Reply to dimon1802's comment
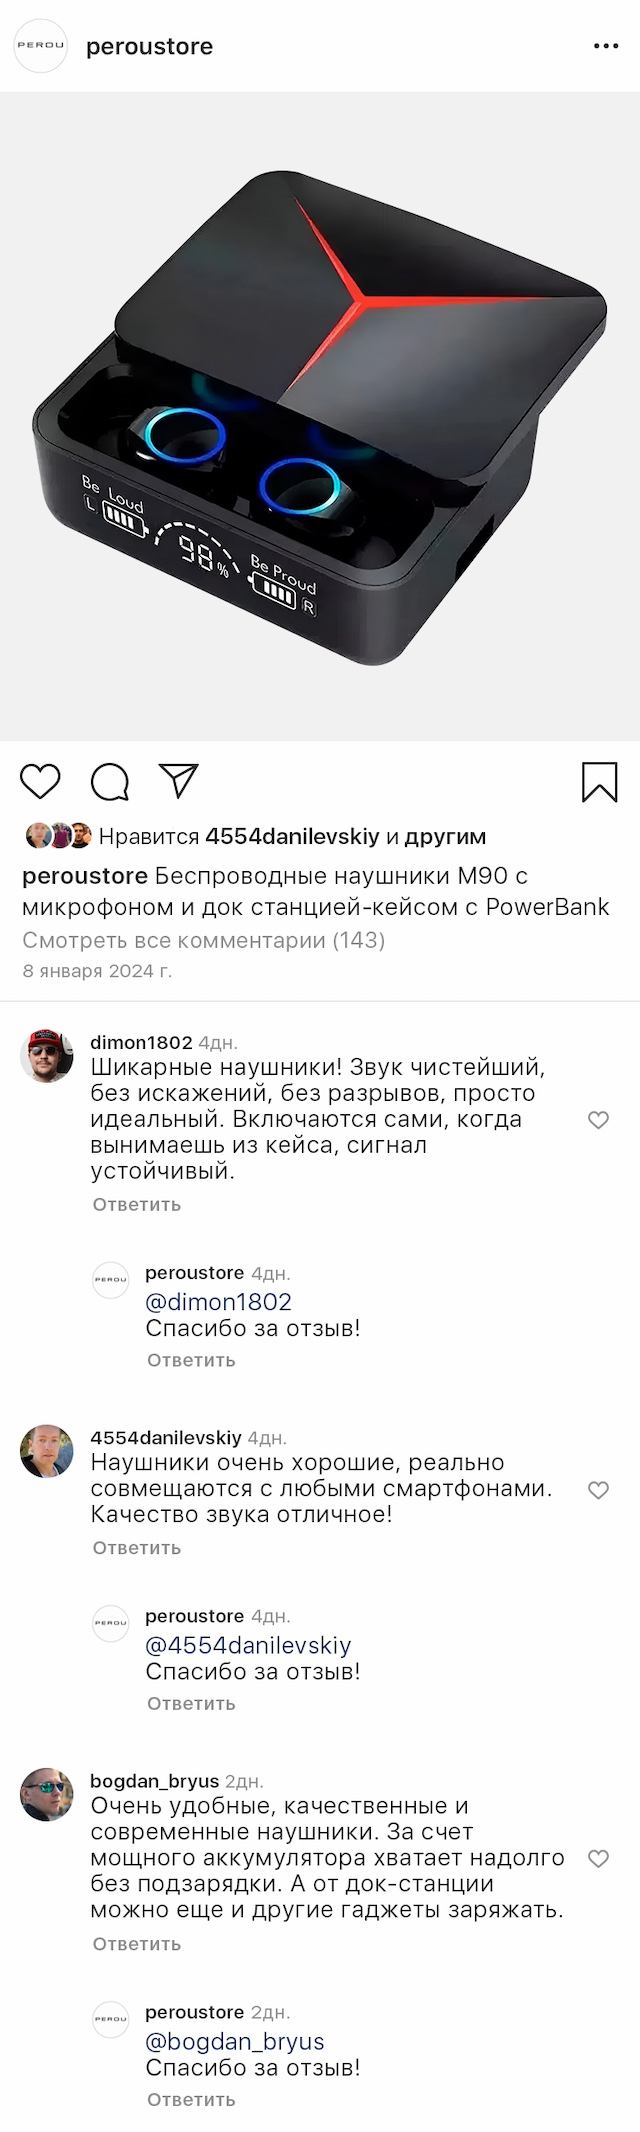Screen dimensions: 640x2132 [x=137, y=1205]
